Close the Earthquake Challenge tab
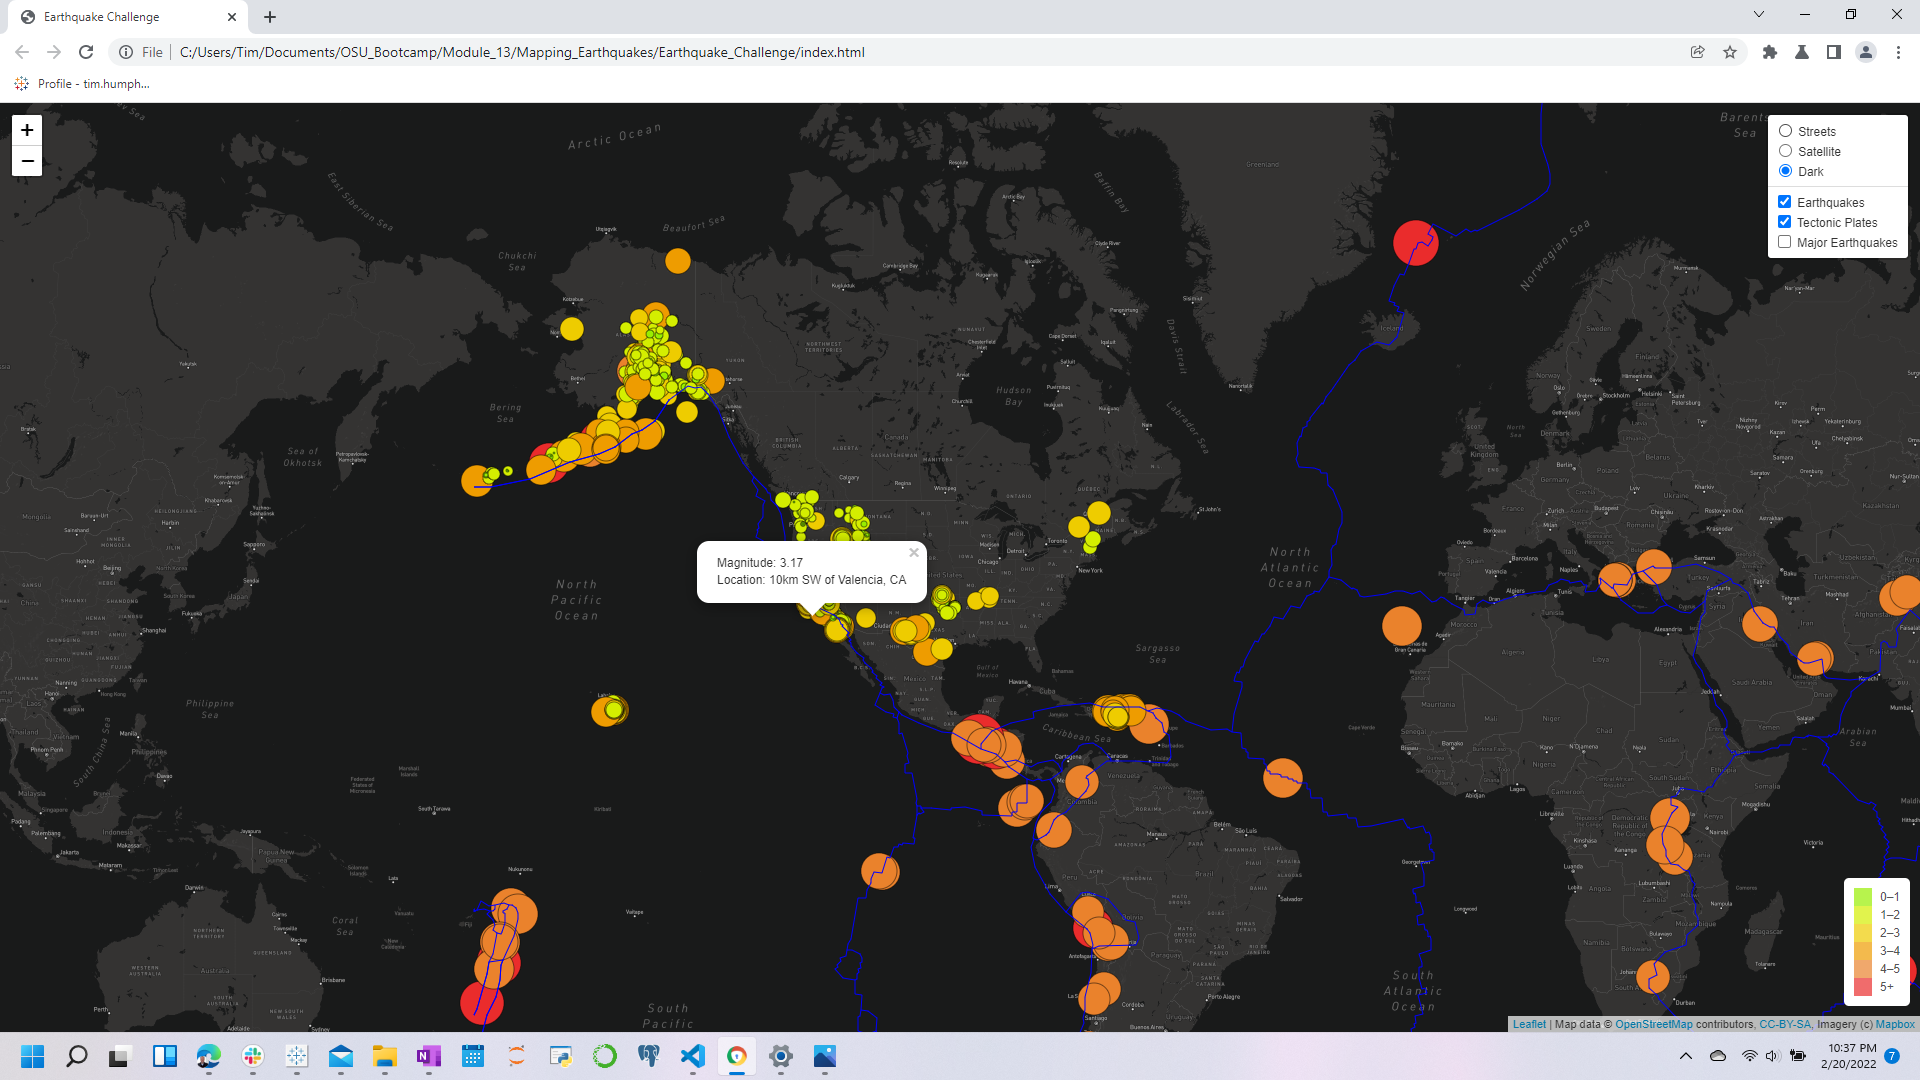1920x1080 pixels. (x=232, y=17)
